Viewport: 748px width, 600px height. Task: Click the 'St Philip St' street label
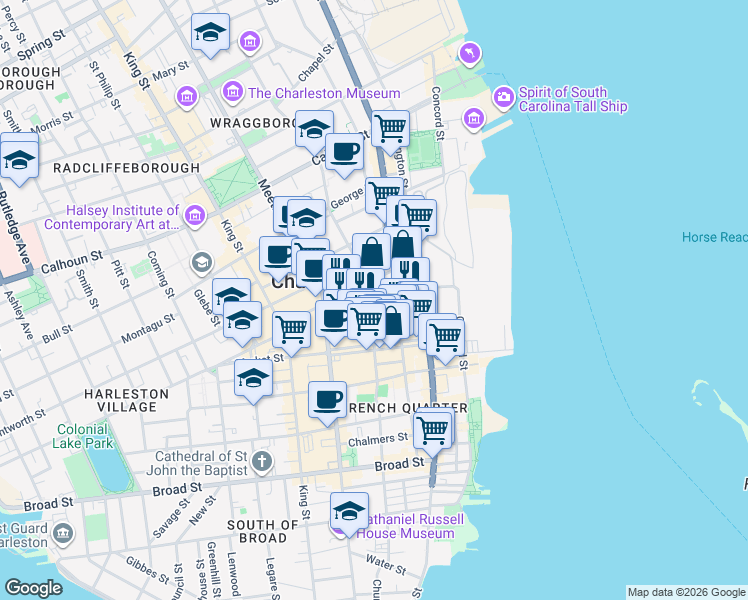tap(104, 85)
